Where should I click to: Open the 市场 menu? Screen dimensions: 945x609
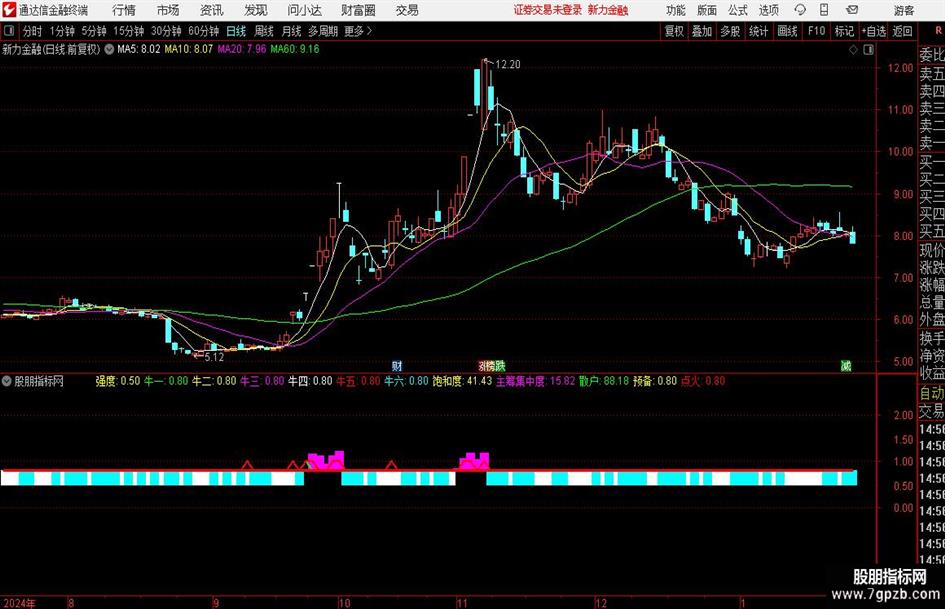tap(168, 10)
